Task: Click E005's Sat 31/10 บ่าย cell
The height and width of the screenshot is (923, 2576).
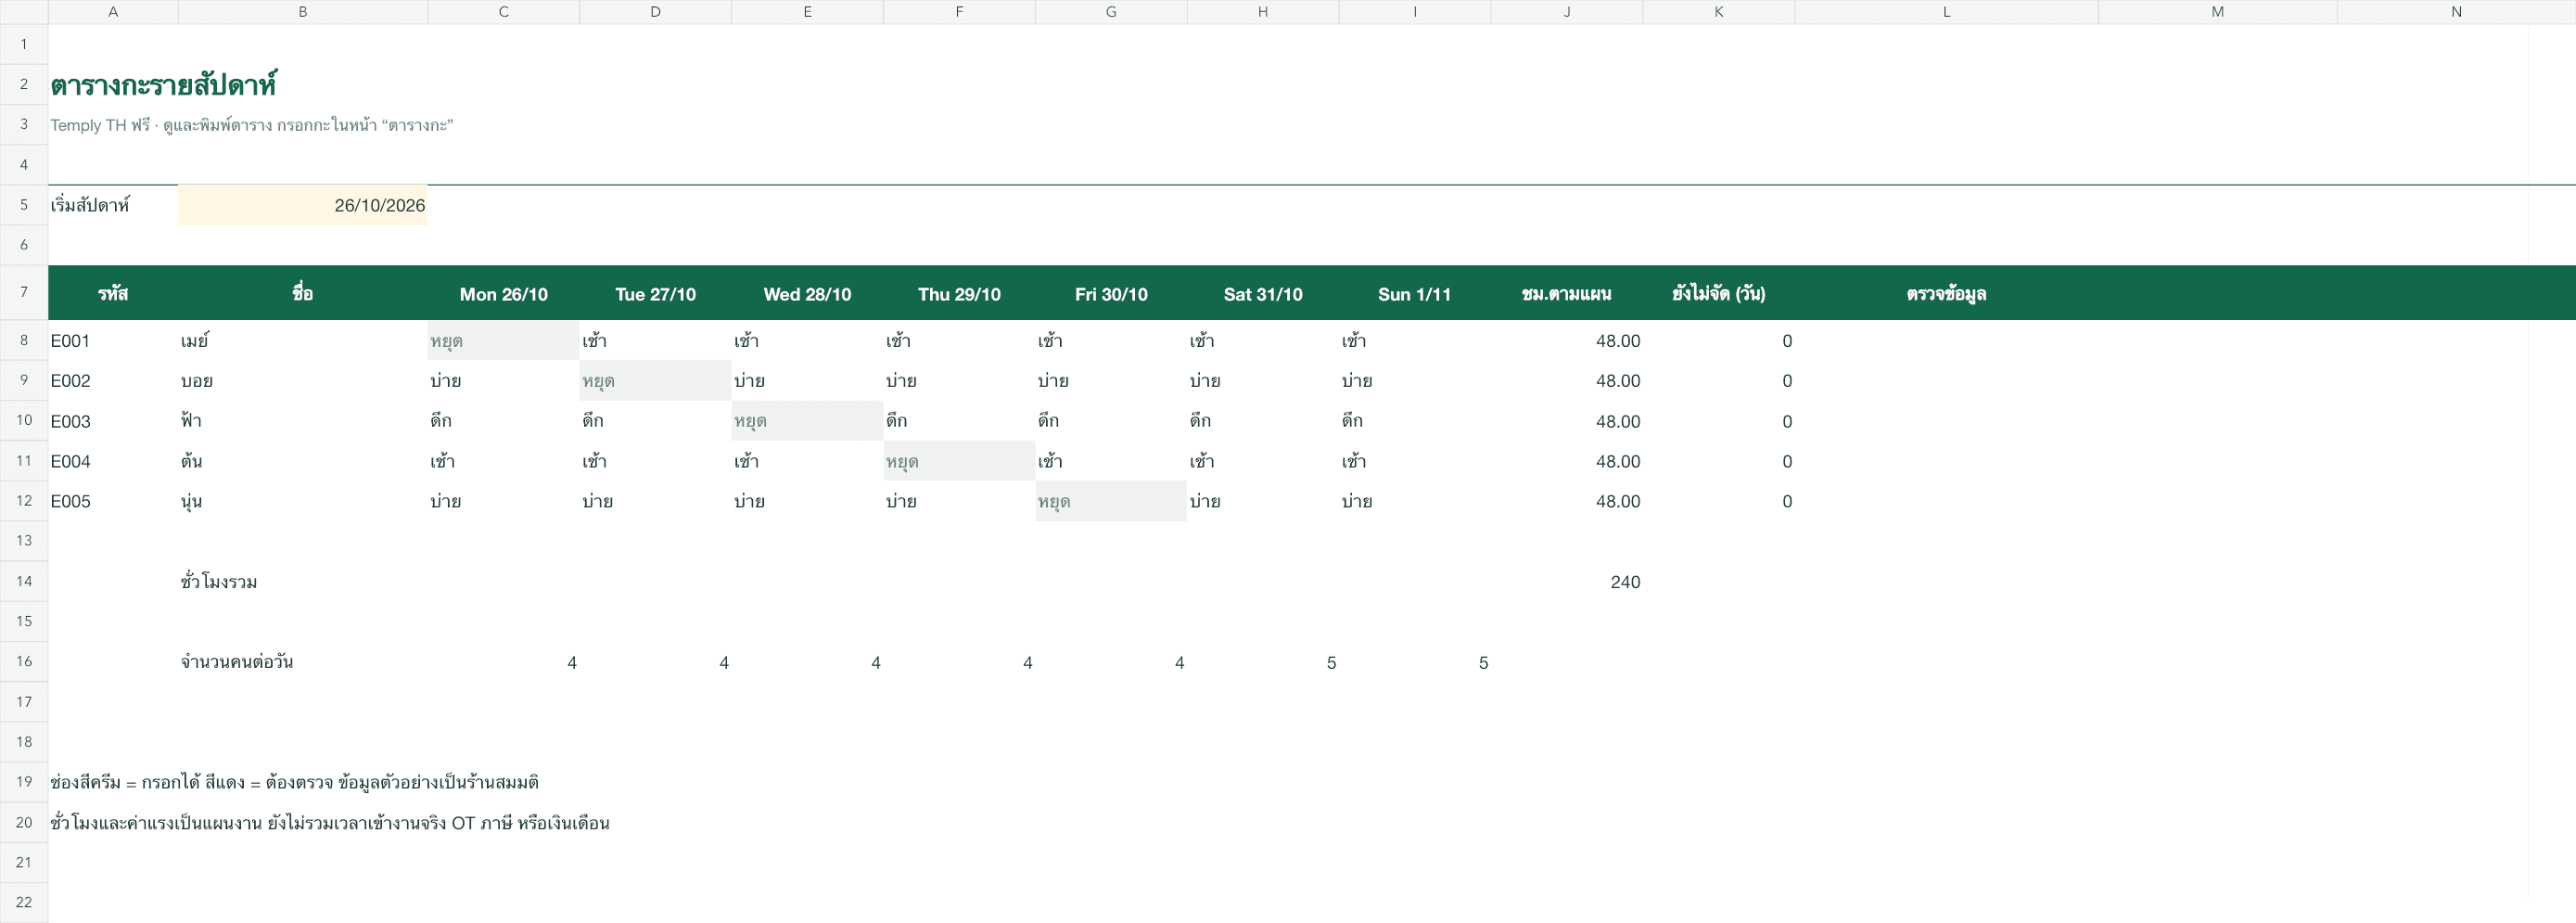Action: point(1263,501)
